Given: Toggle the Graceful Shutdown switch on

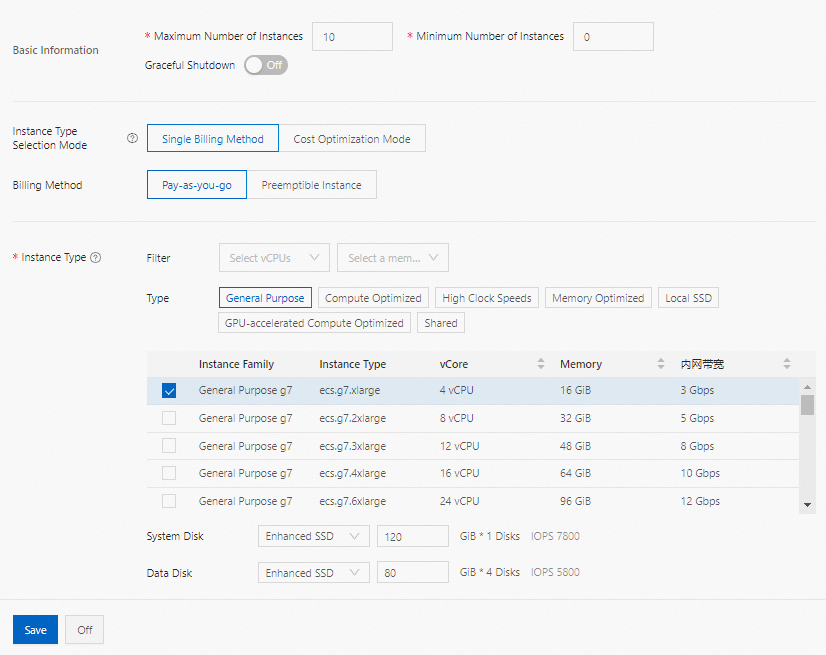Looking at the screenshot, I should 265,65.
